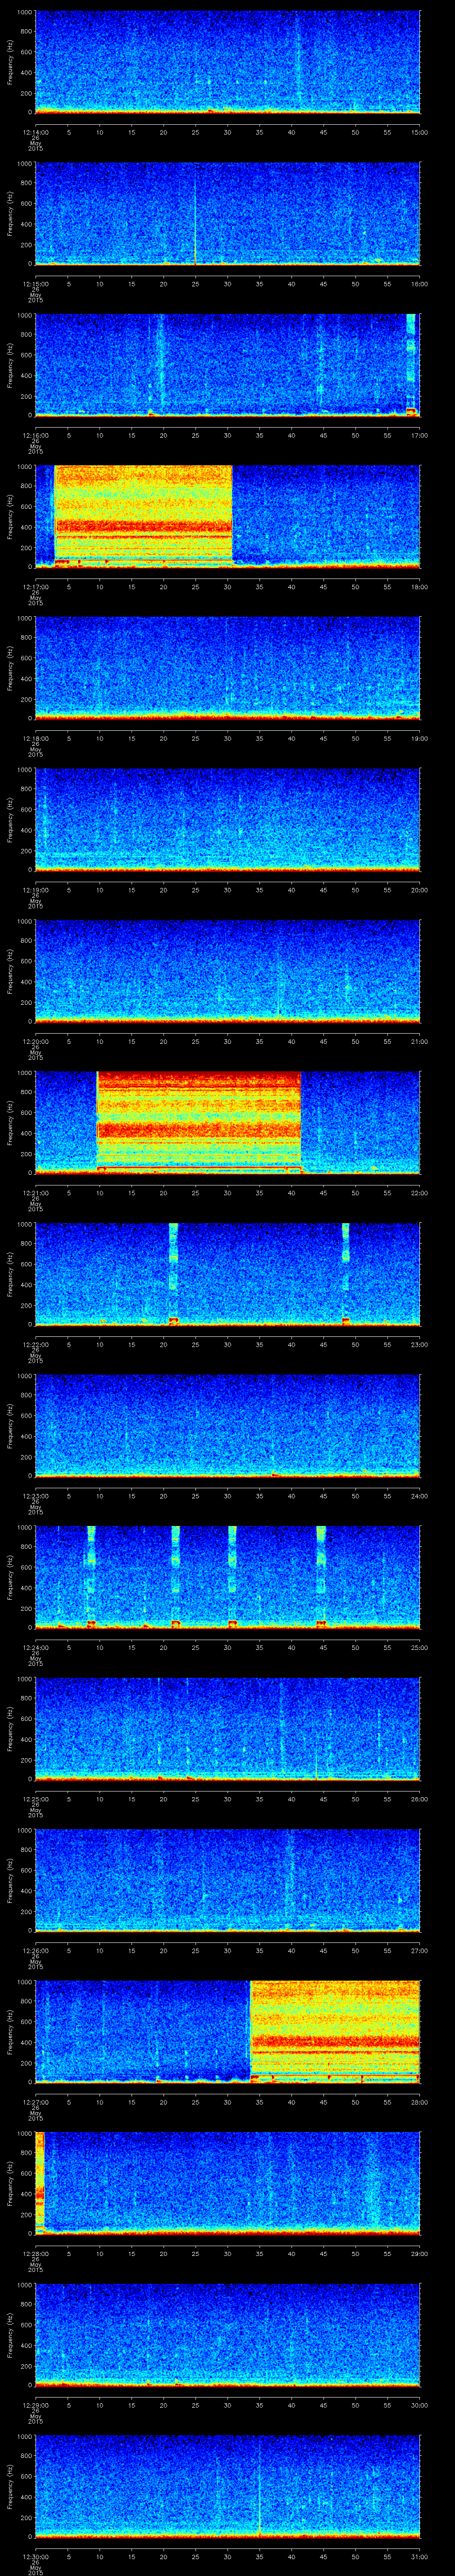Viewport: 455px width, 2576px height.
Task: Click the '12:14:00' start time label
Action: [x=35, y=132]
